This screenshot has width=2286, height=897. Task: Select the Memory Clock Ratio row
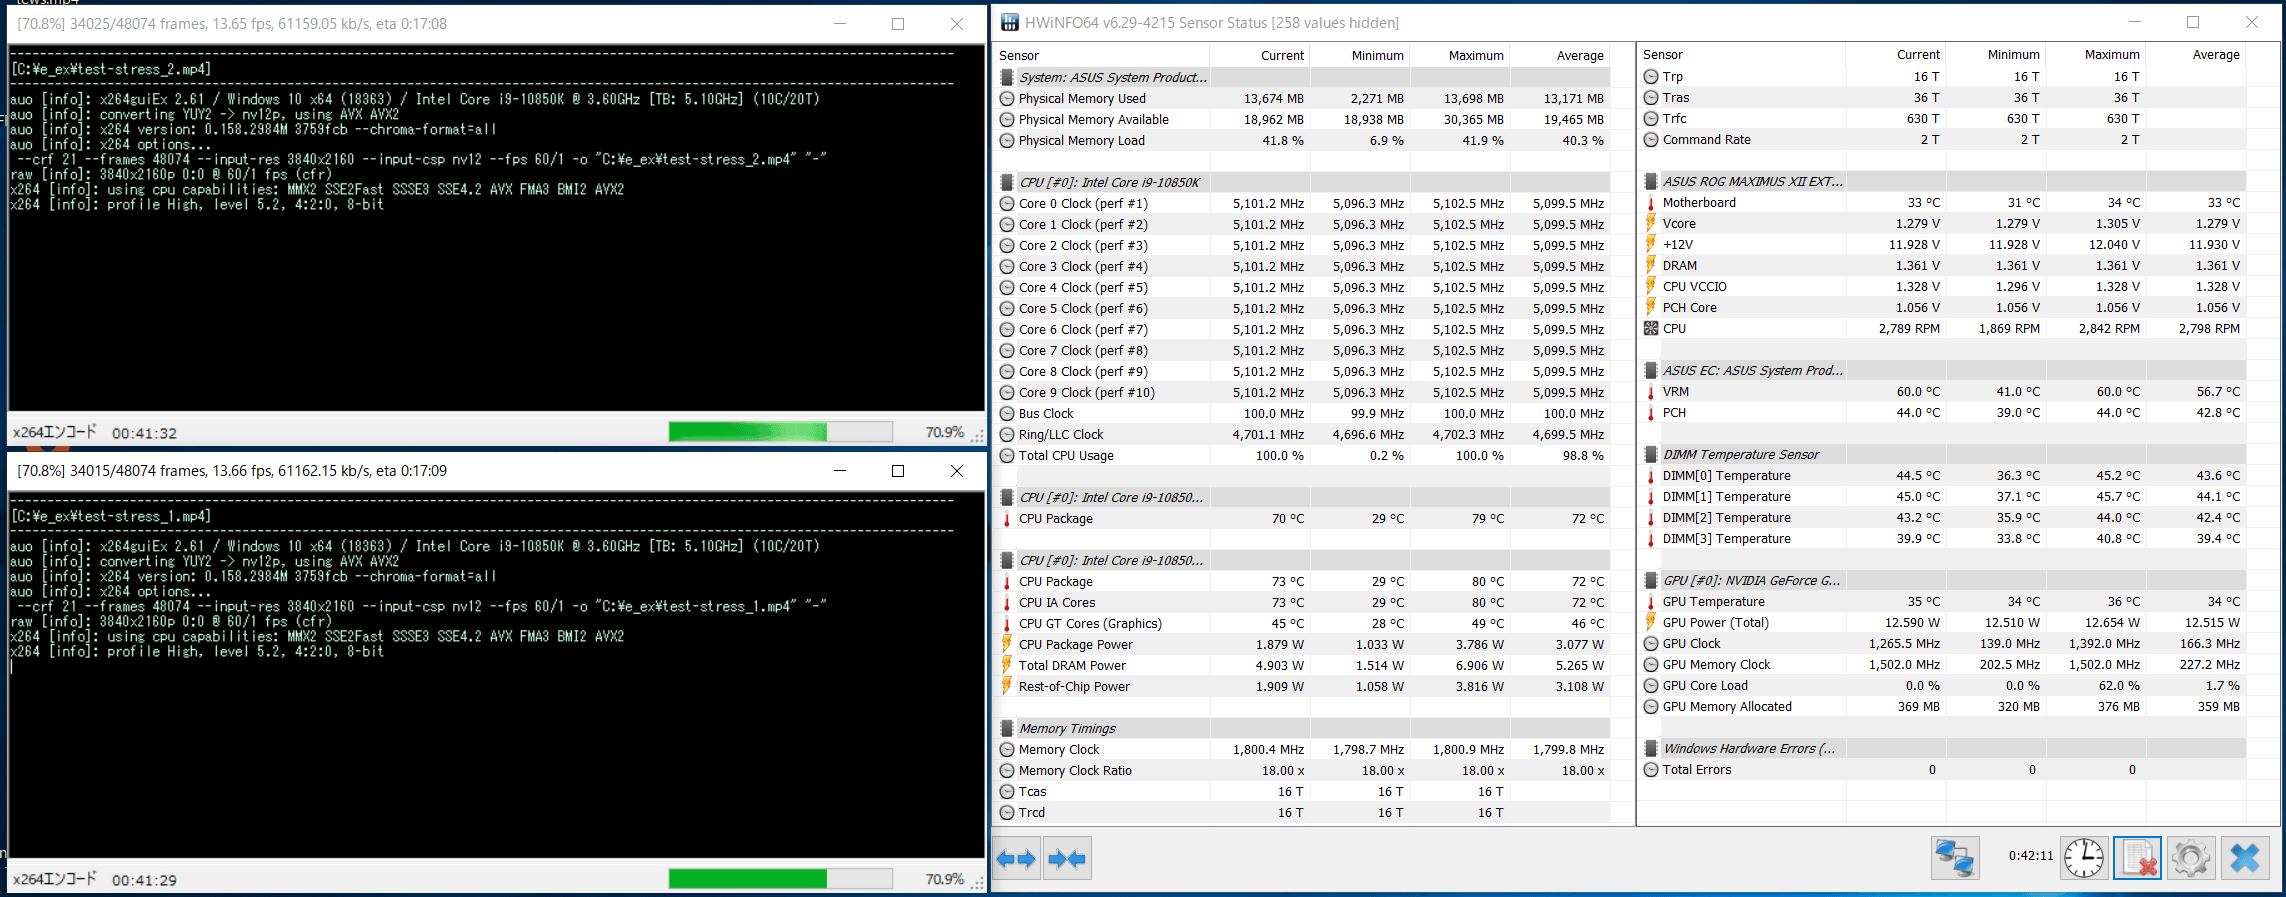click(x=1304, y=771)
